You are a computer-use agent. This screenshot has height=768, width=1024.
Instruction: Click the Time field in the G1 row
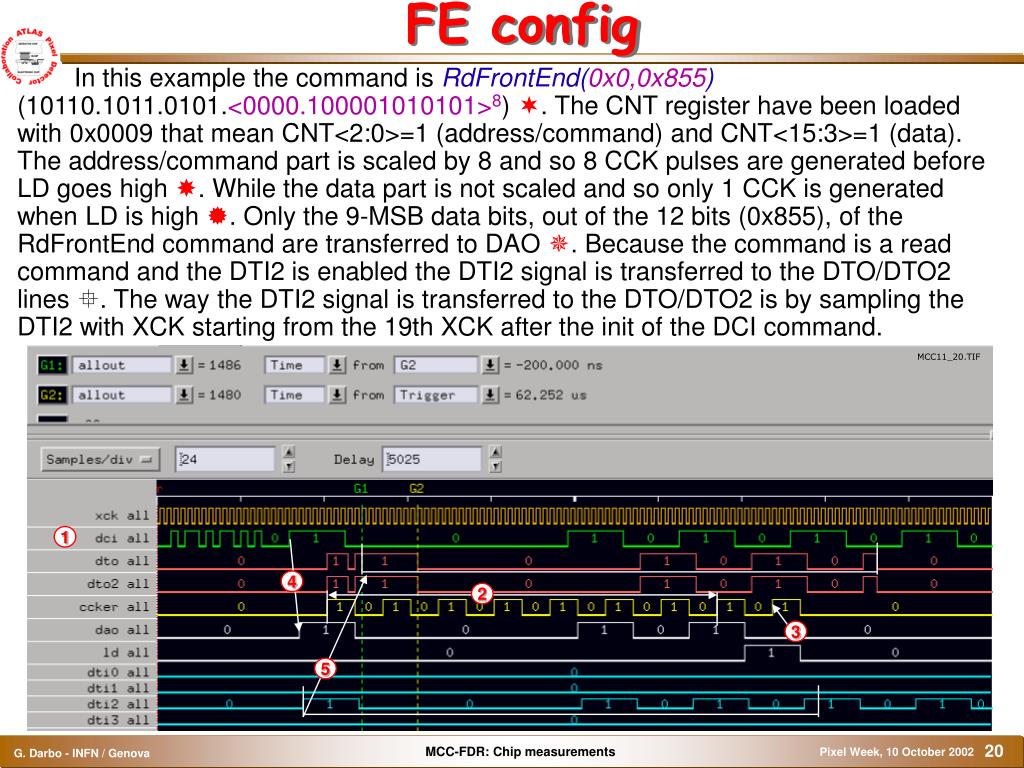(294, 365)
